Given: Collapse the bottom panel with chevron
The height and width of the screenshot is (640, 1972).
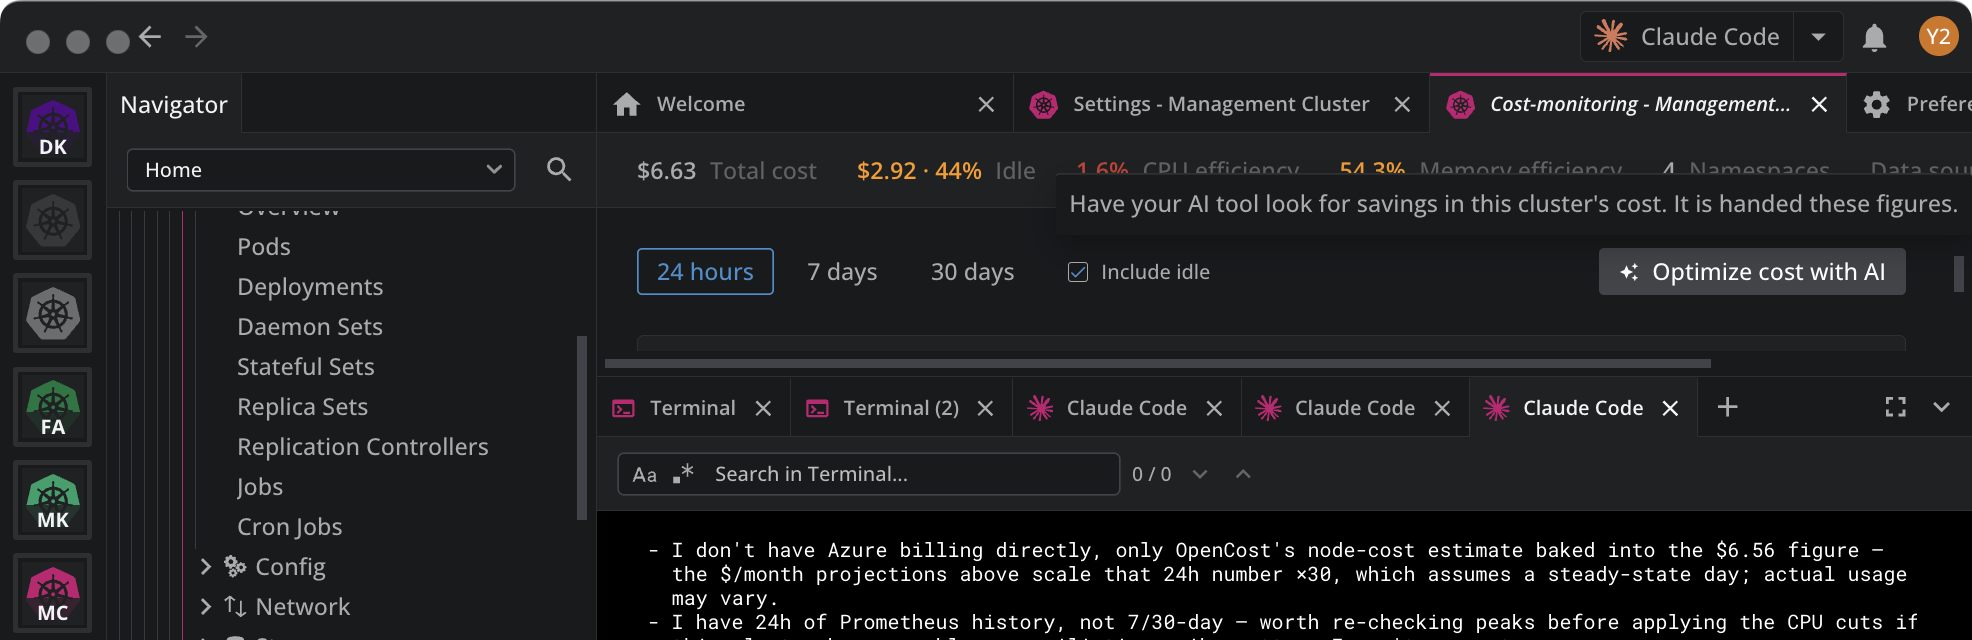Looking at the screenshot, I should [1941, 407].
